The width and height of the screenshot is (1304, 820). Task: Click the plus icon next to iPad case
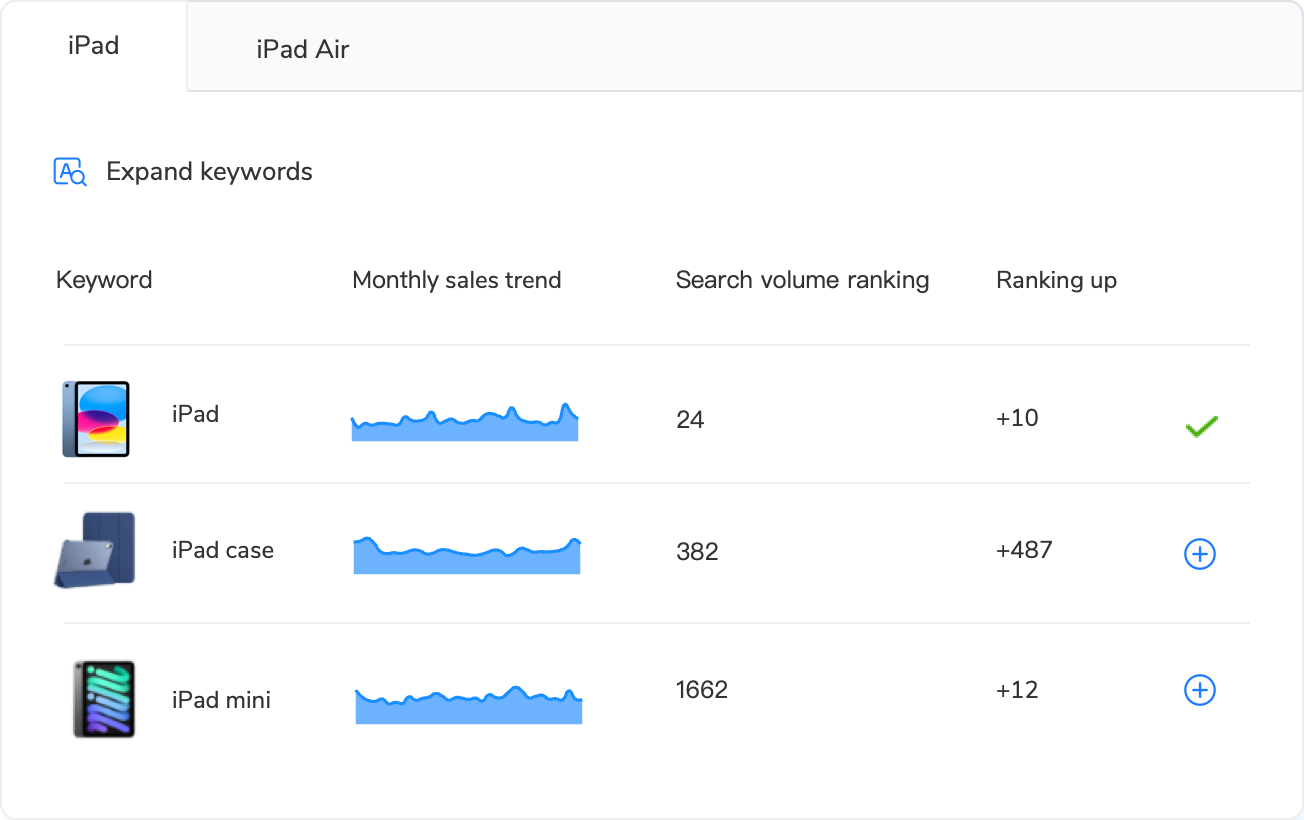pyautogui.click(x=1199, y=553)
